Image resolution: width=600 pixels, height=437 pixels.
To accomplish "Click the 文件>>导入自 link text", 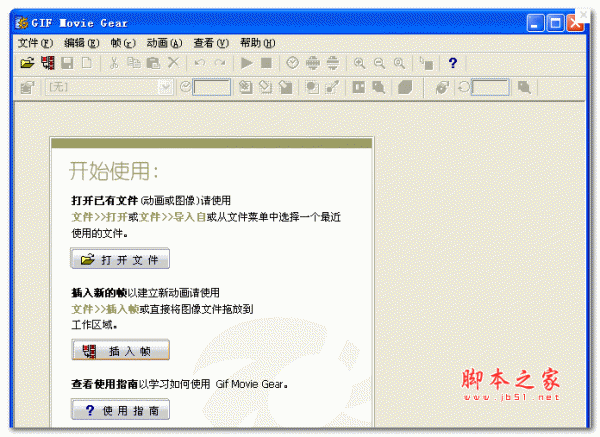I will click(x=173, y=217).
